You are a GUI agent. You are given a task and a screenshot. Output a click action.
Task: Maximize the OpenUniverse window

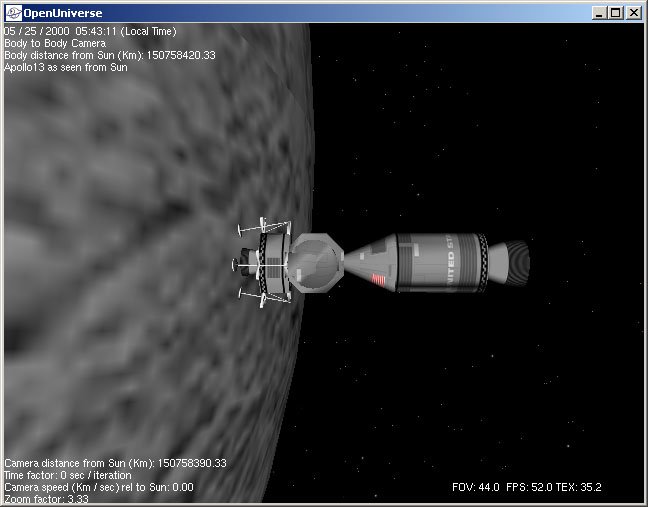pos(615,13)
